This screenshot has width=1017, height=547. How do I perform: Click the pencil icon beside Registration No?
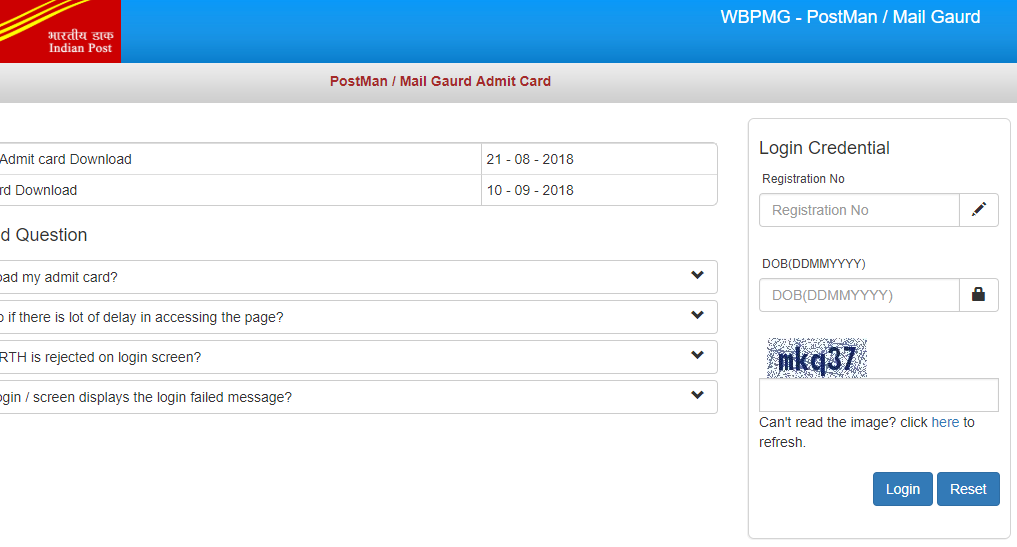pos(979,210)
